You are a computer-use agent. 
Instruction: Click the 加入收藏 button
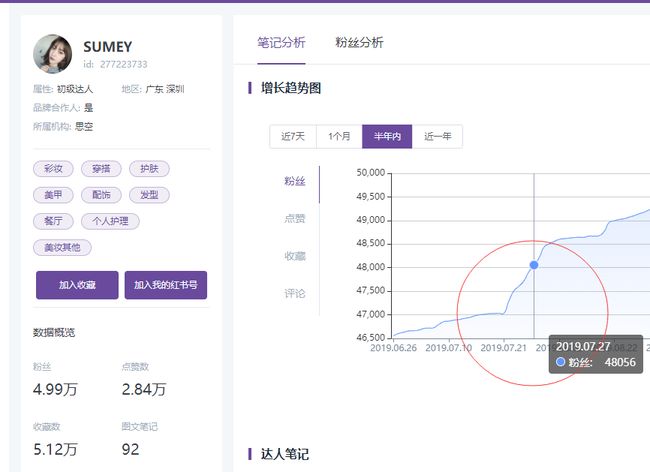point(77,285)
